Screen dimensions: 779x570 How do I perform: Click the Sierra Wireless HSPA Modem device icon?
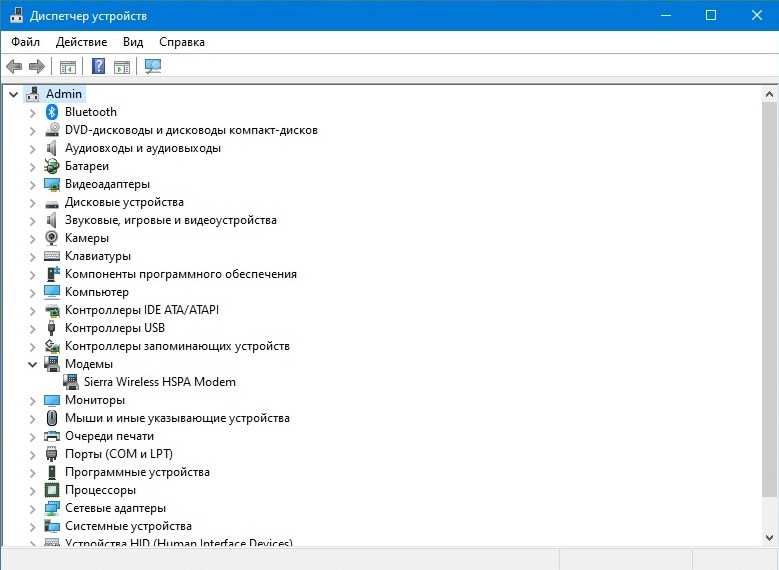pos(71,382)
